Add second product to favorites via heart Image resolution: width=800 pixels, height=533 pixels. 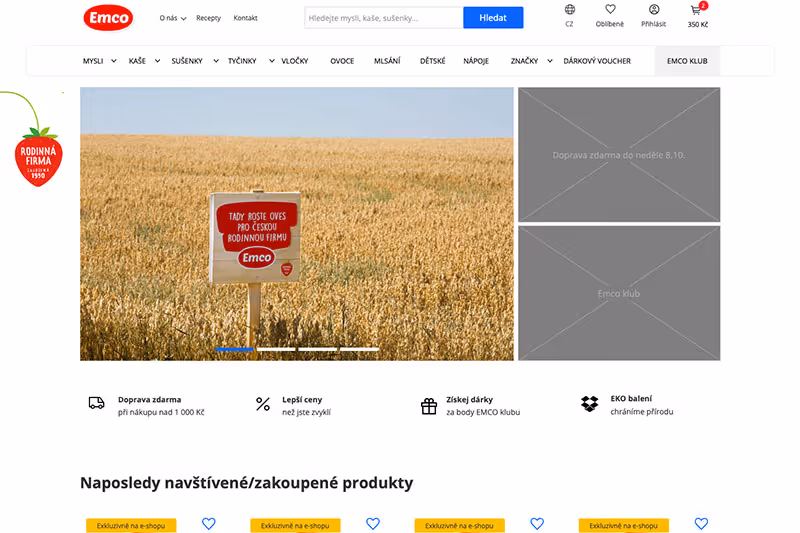pos(373,523)
